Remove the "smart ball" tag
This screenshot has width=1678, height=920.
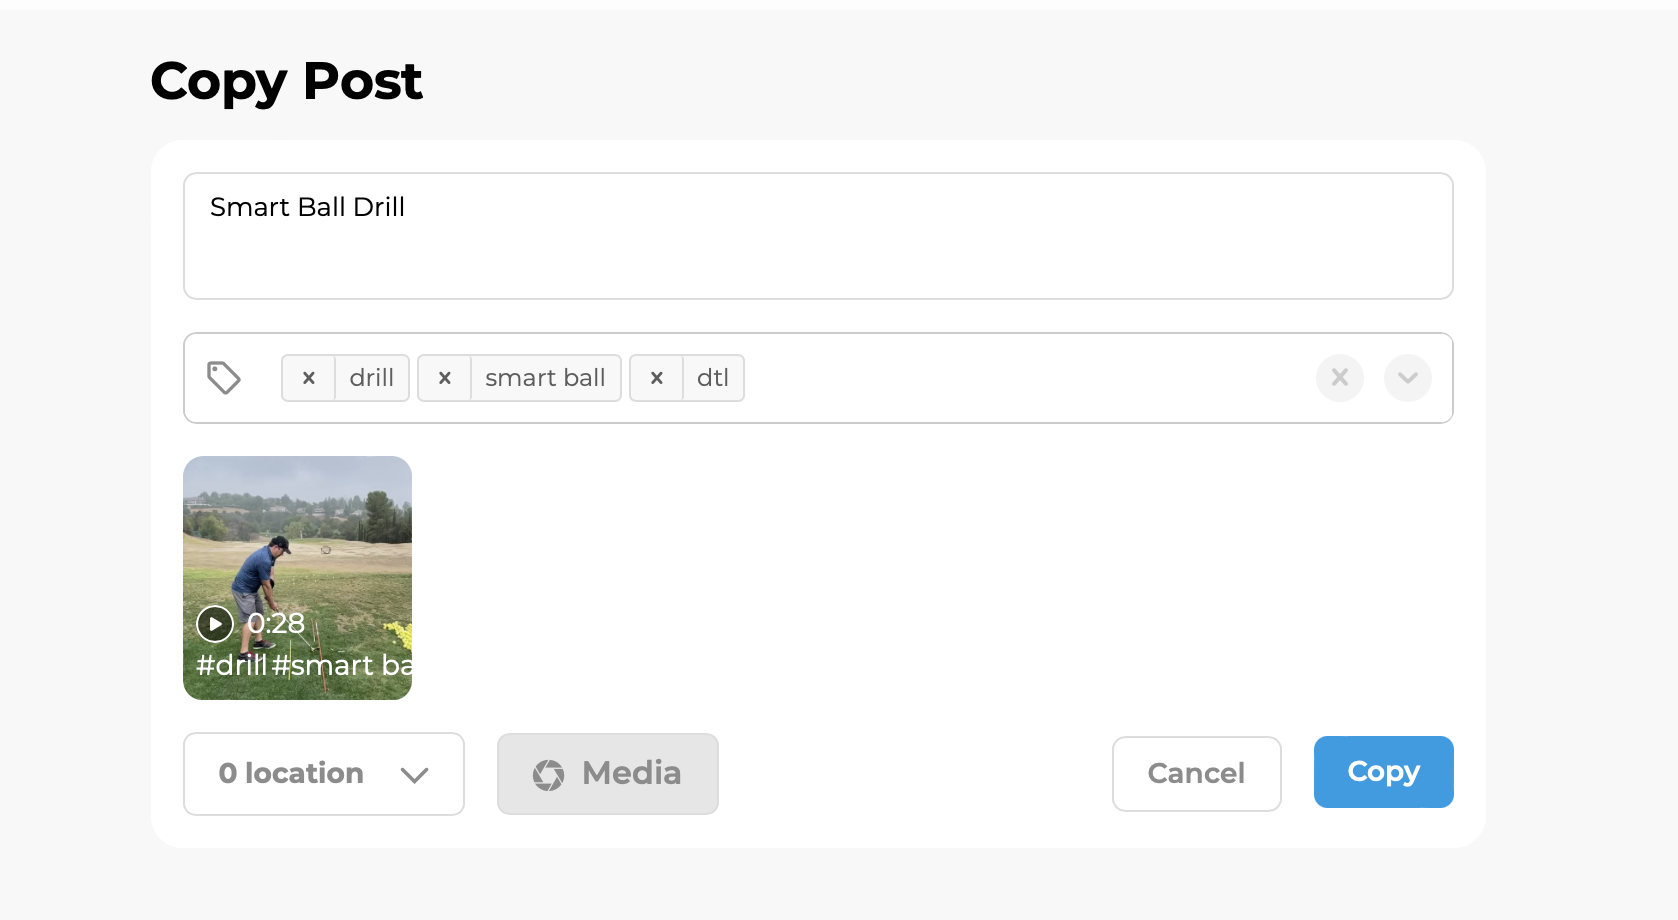pos(444,378)
